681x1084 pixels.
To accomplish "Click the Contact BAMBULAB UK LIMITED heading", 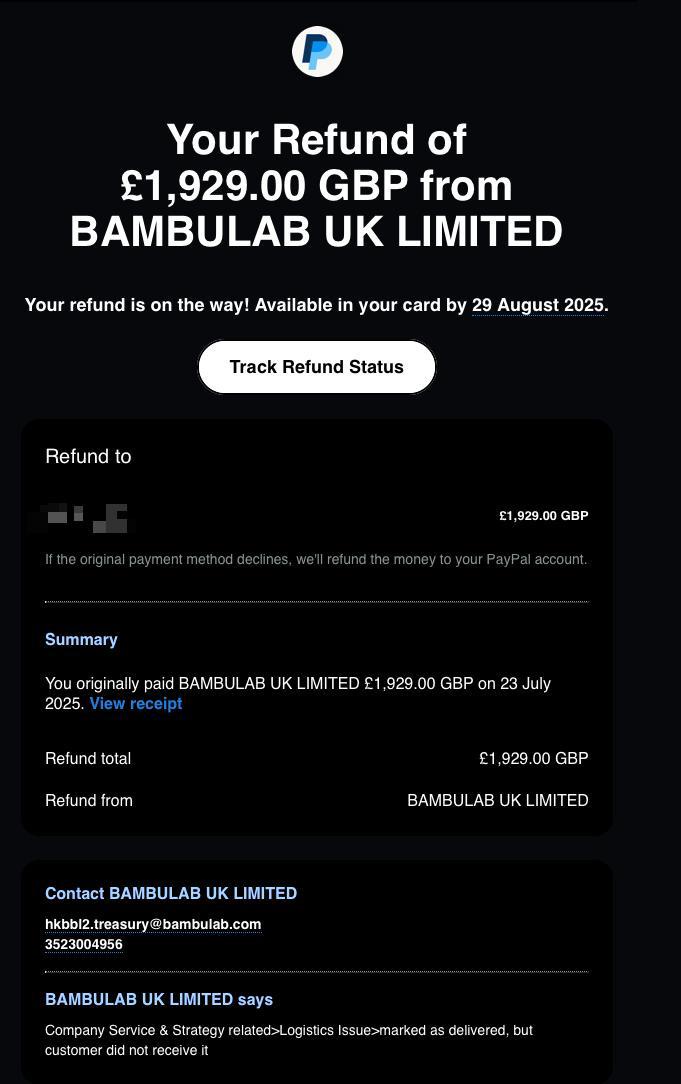I will [x=171, y=894].
